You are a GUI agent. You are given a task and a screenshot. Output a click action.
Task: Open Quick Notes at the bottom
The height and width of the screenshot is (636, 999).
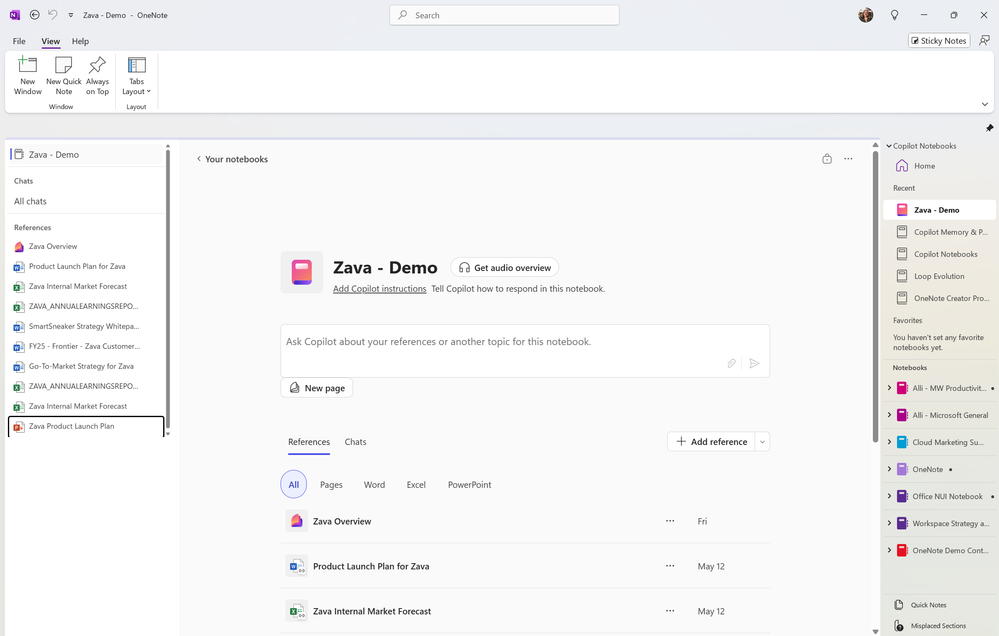pyautogui.click(x=921, y=605)
